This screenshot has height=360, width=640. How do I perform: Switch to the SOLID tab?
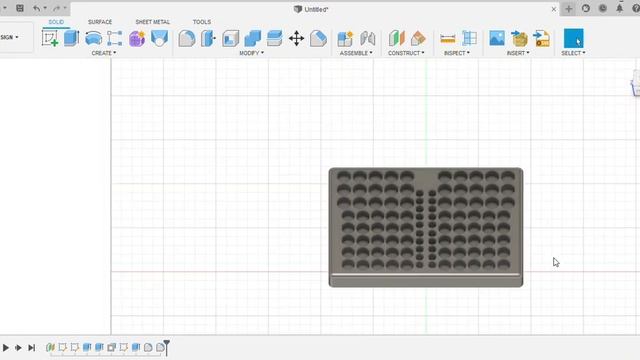pos(56,22)
